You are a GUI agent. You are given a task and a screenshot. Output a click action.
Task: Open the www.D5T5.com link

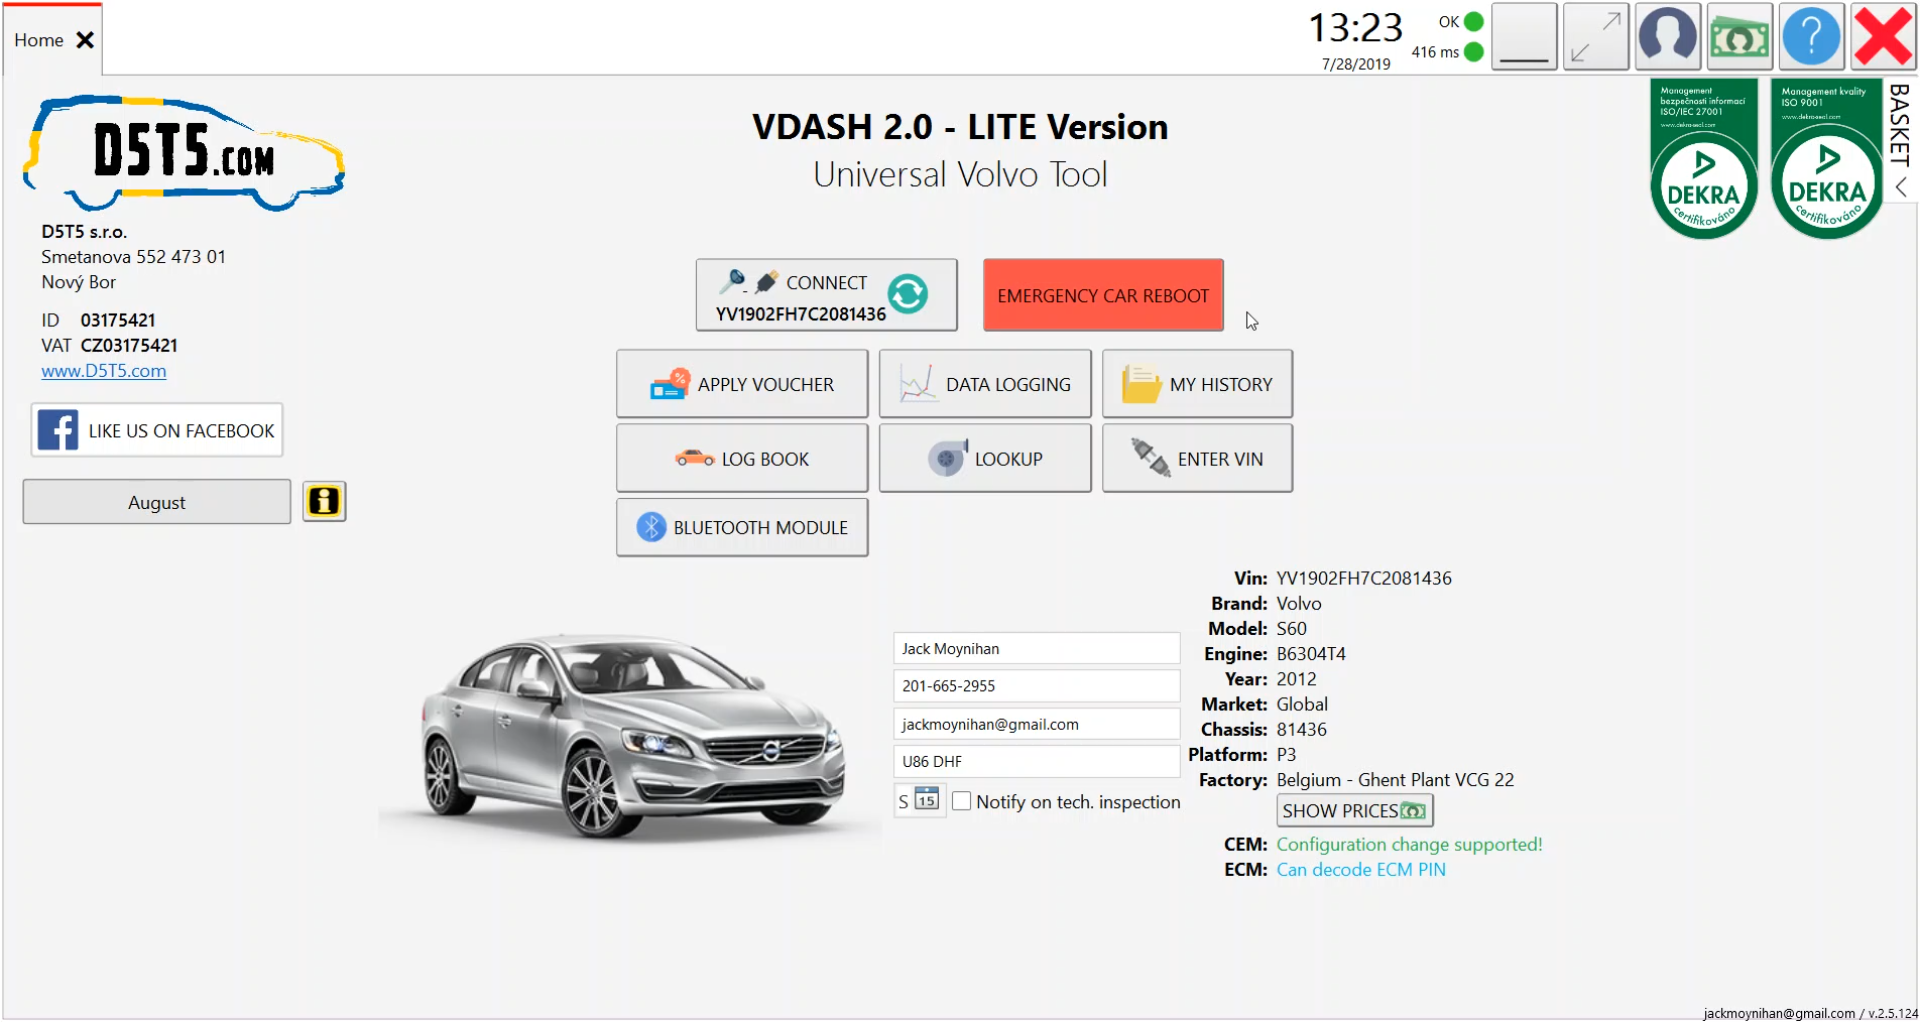coord(104,371)
